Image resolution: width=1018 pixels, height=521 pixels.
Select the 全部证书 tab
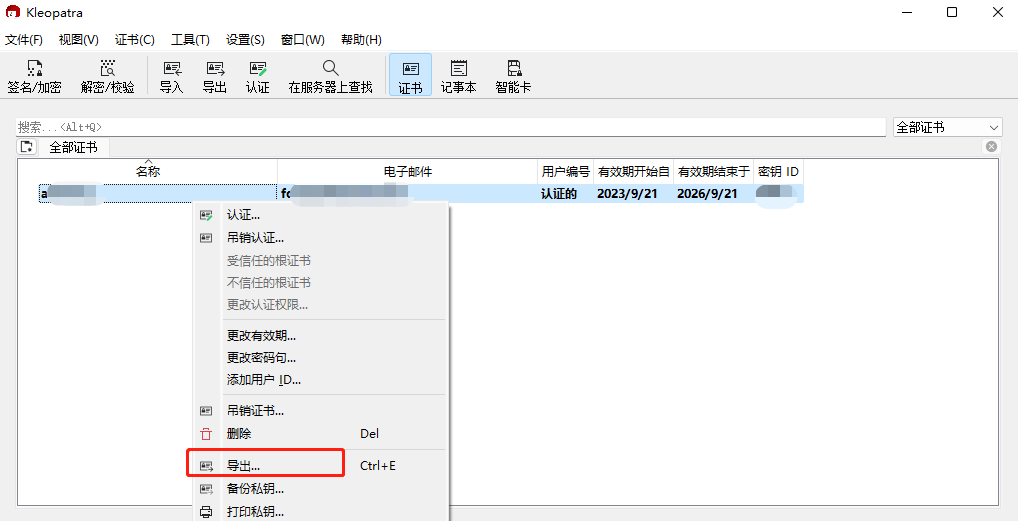click(x=73, y=147)
